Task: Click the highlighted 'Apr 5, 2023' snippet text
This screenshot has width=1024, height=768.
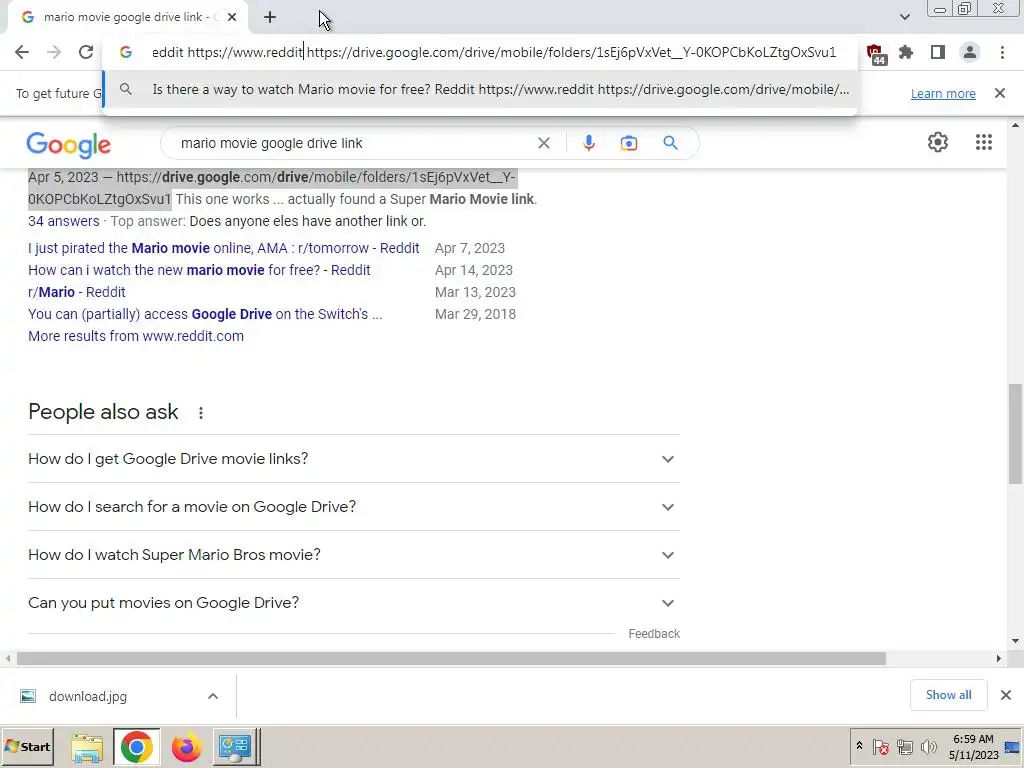Action: (x=272, y=188)
